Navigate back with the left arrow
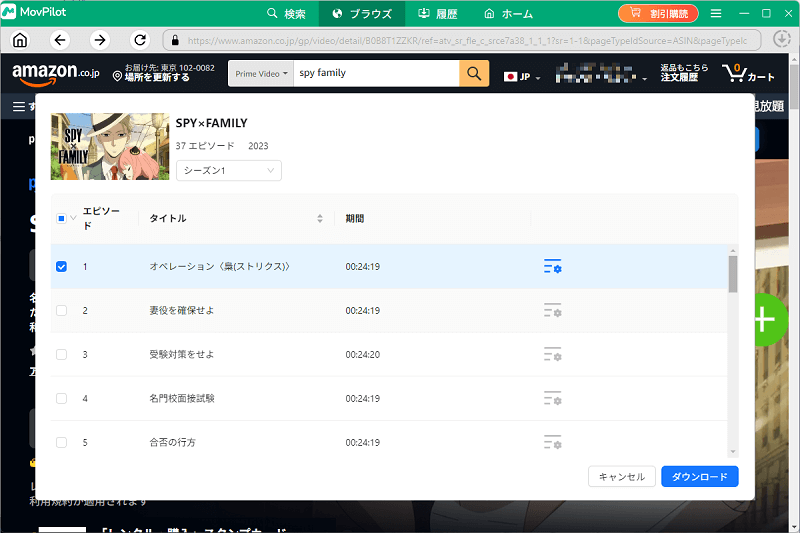The width and height of the screenshot is (800, 533). (x=60, y=40)
